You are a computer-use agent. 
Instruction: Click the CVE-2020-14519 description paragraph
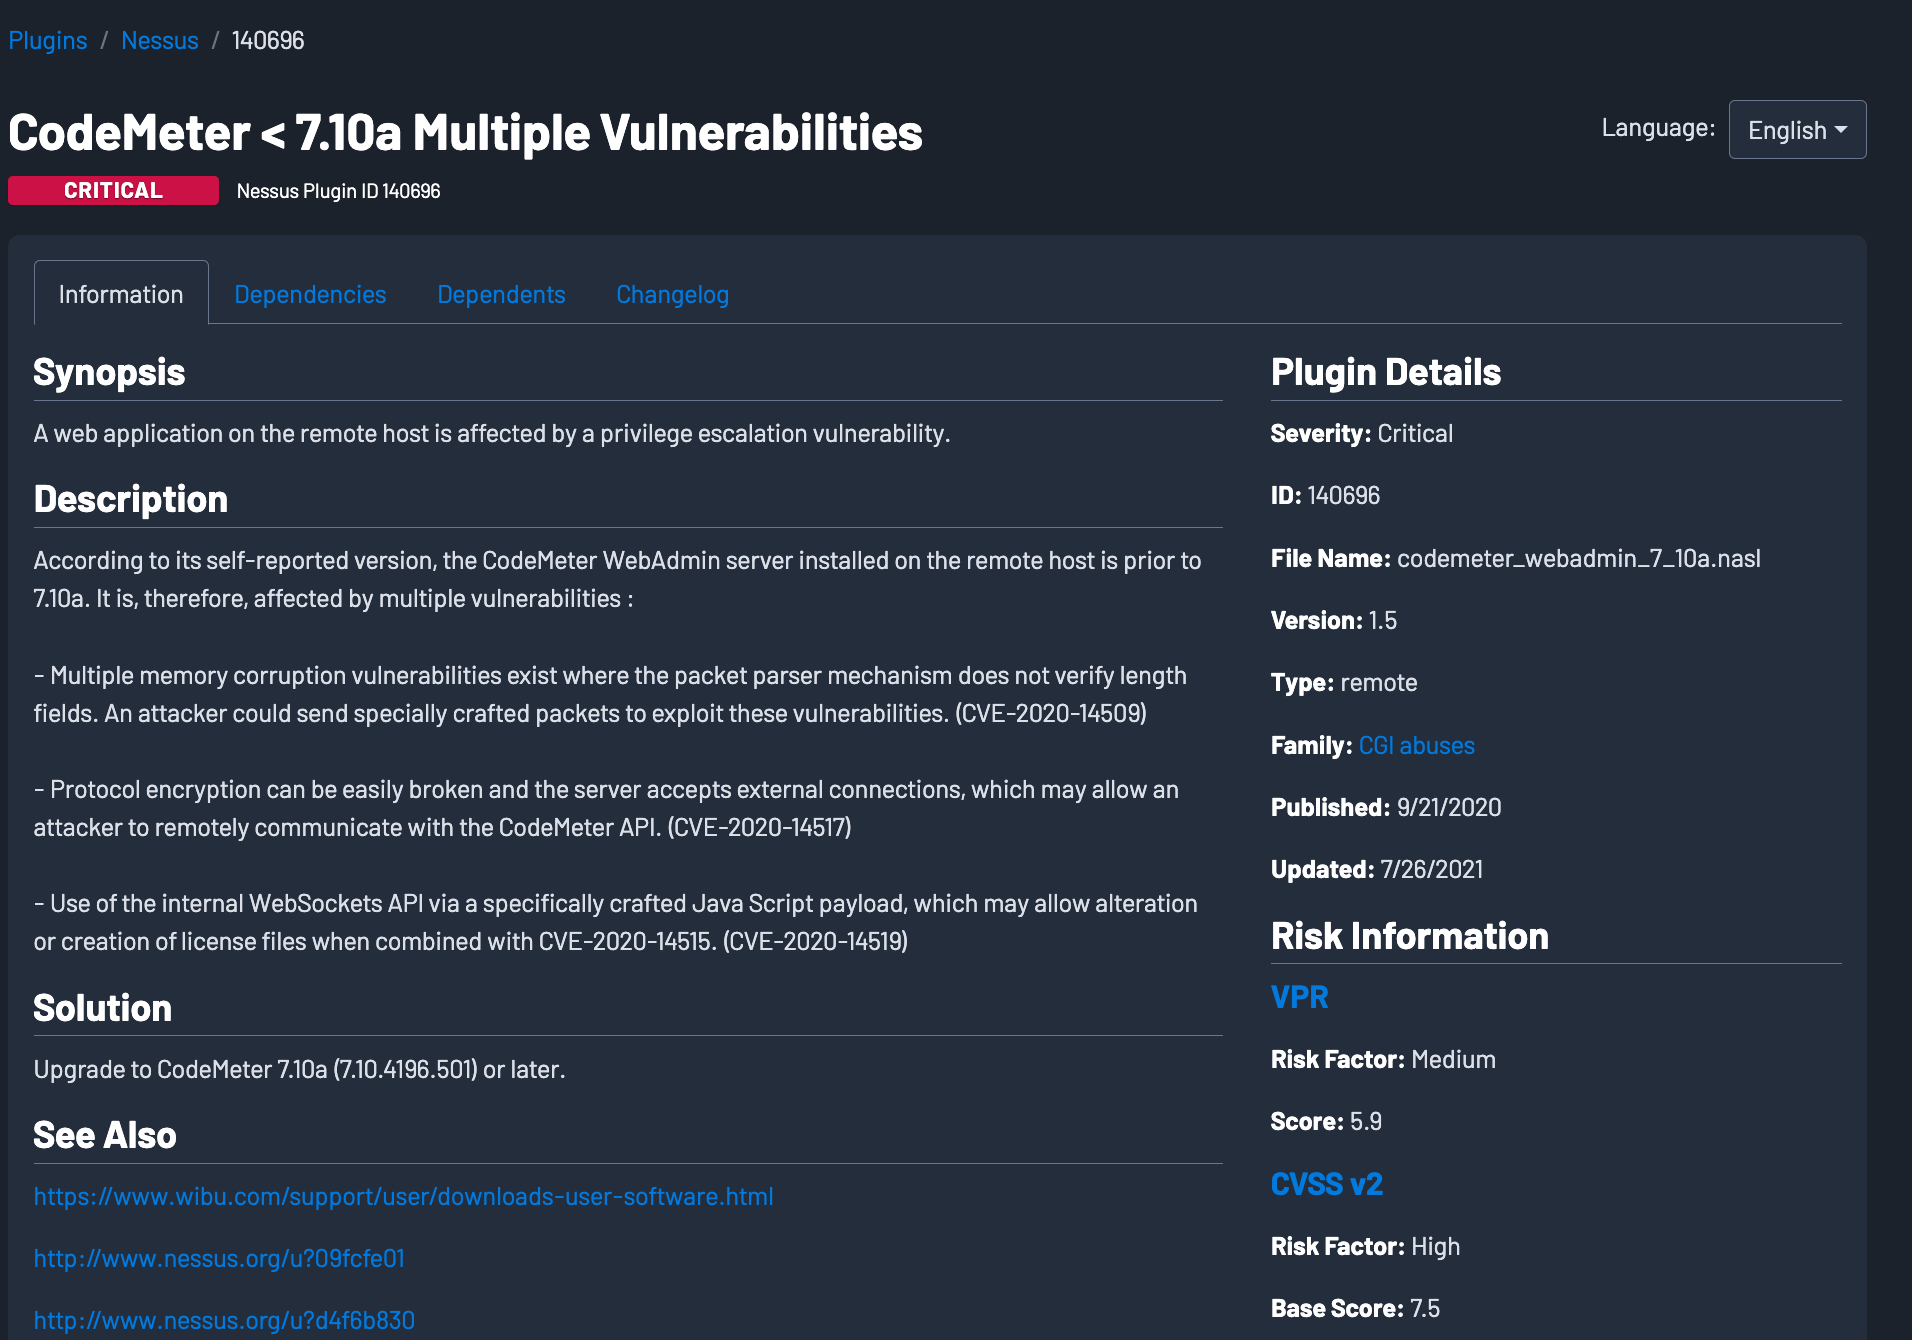[x=615, y=922]
